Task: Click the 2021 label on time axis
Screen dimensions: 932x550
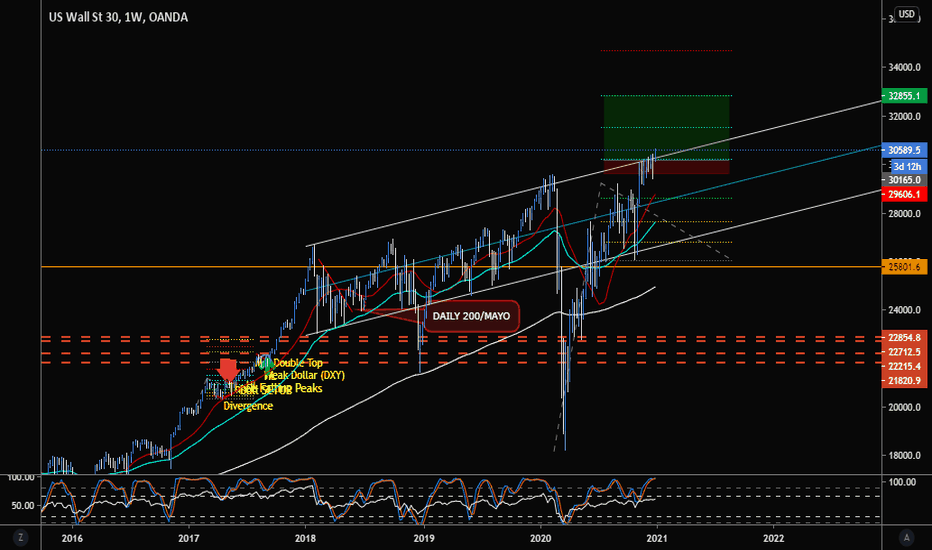Action: click(x=657, y=538)
